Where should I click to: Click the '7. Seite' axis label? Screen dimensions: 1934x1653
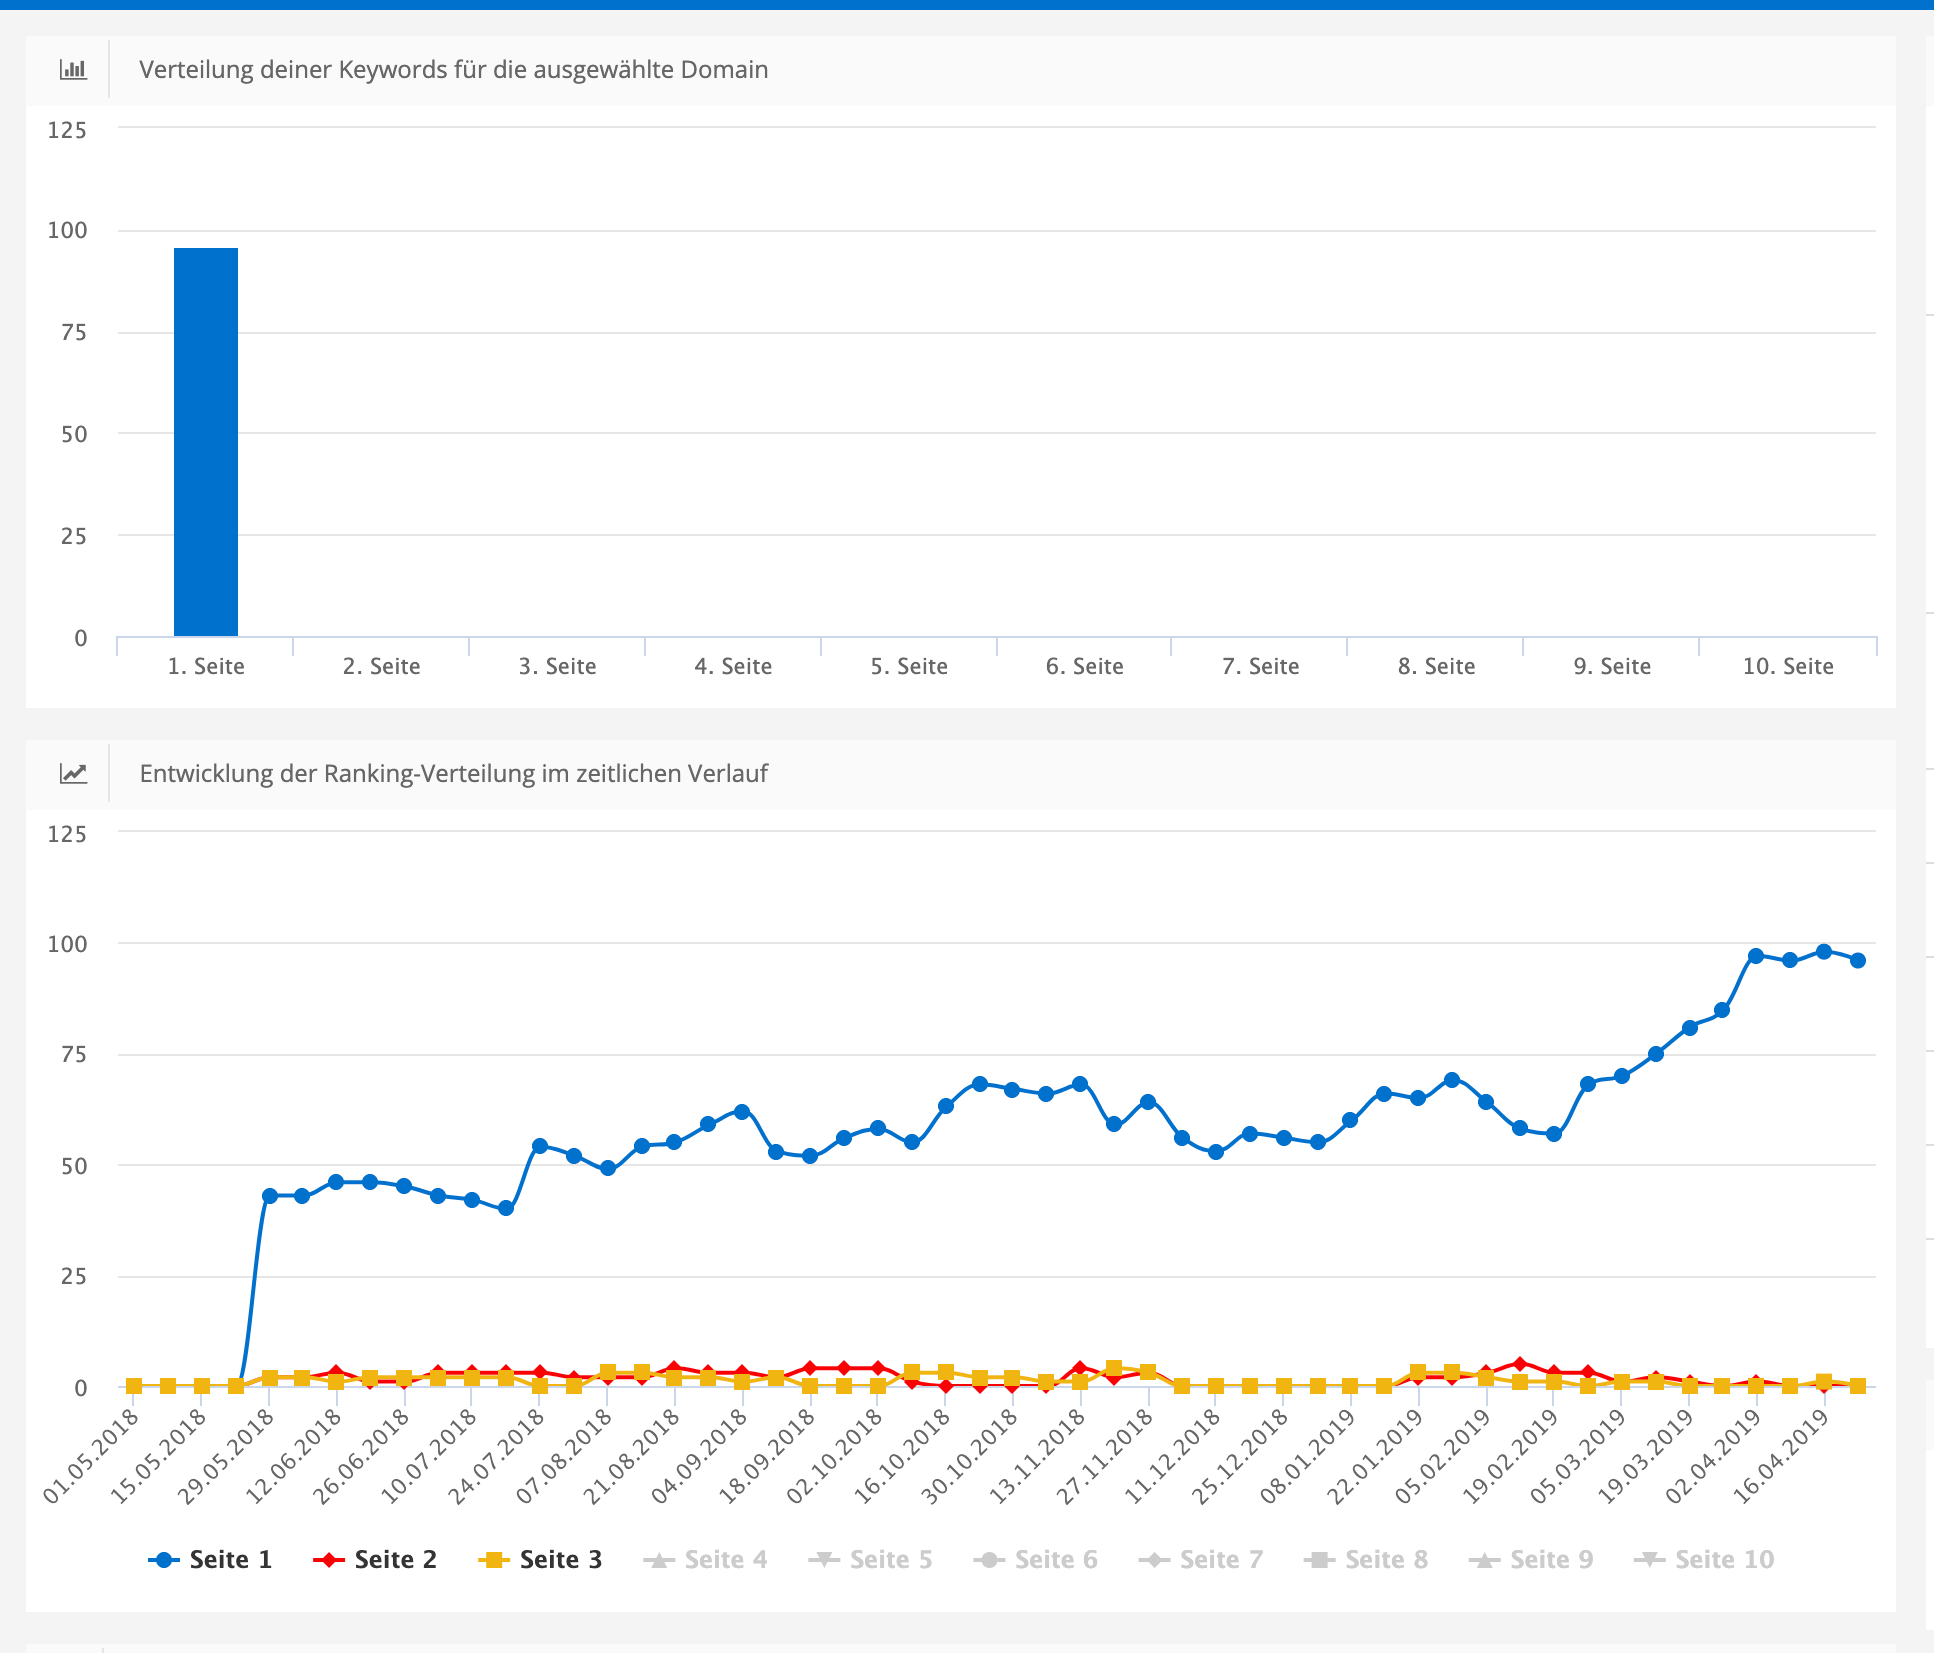coord(1260,666)
